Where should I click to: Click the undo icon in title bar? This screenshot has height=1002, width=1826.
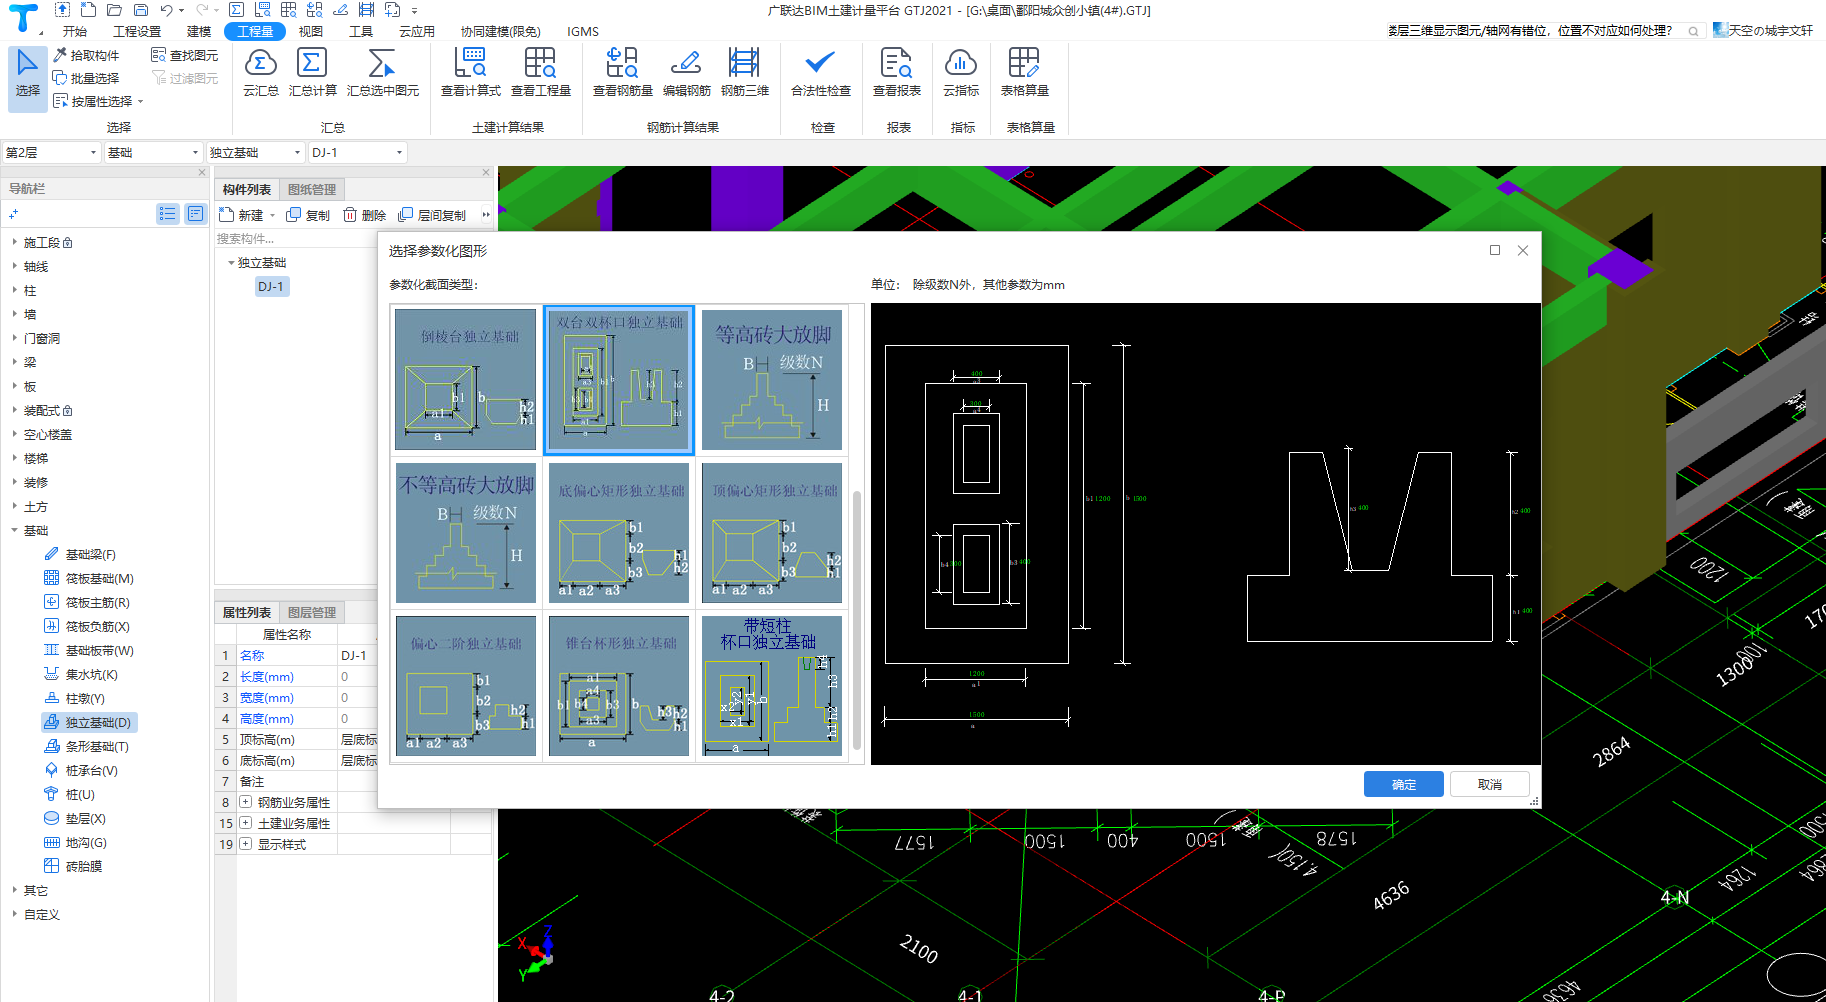click(x=167, y=10)
